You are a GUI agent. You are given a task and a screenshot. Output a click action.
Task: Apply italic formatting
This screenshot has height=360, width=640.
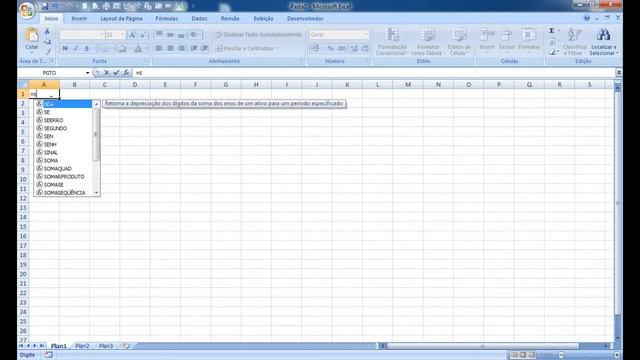76,48
